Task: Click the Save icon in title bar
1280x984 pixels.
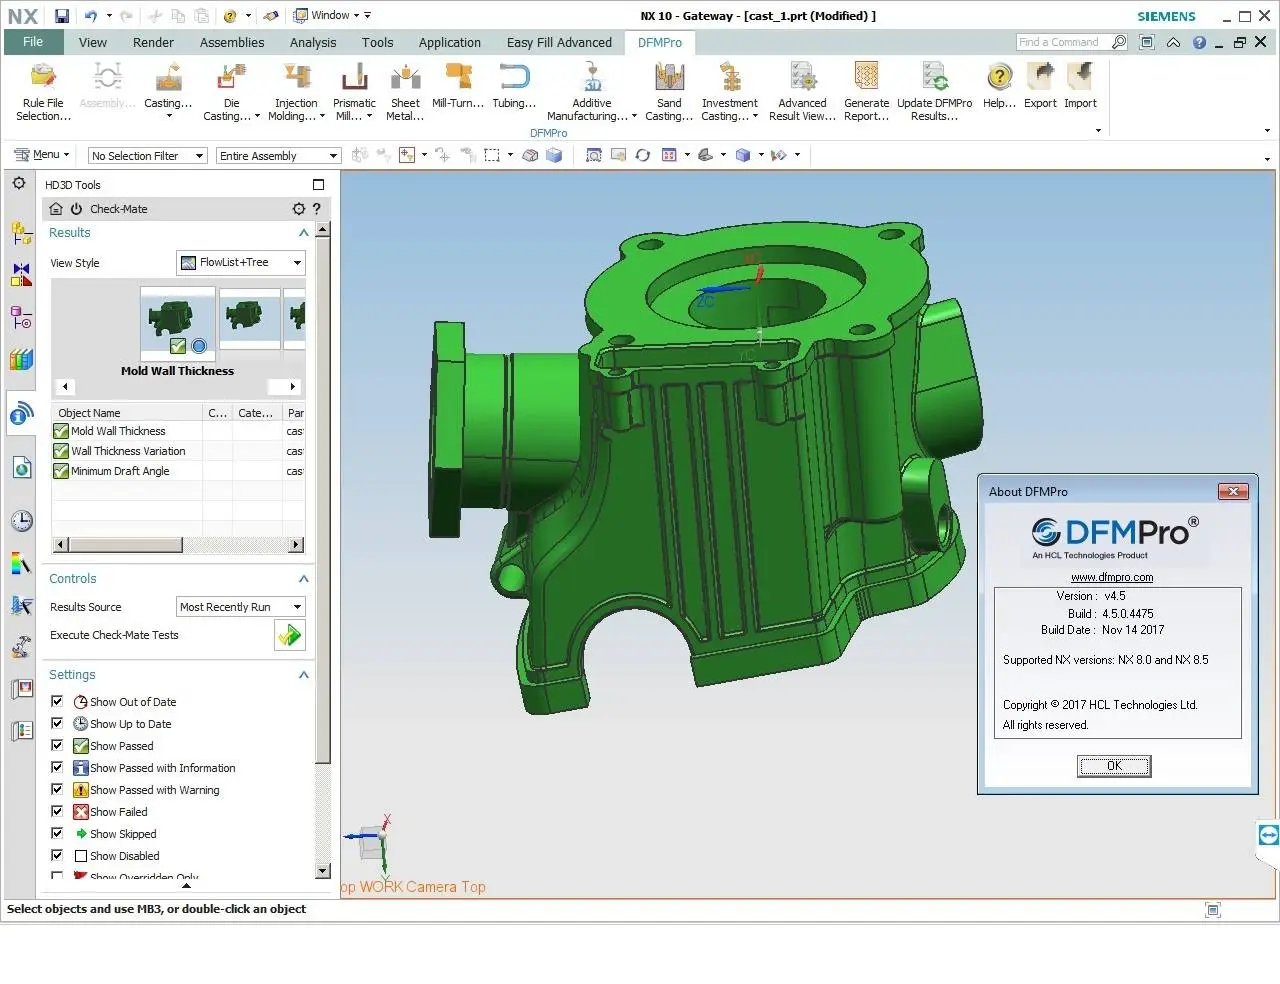Action: click(62, 15)
